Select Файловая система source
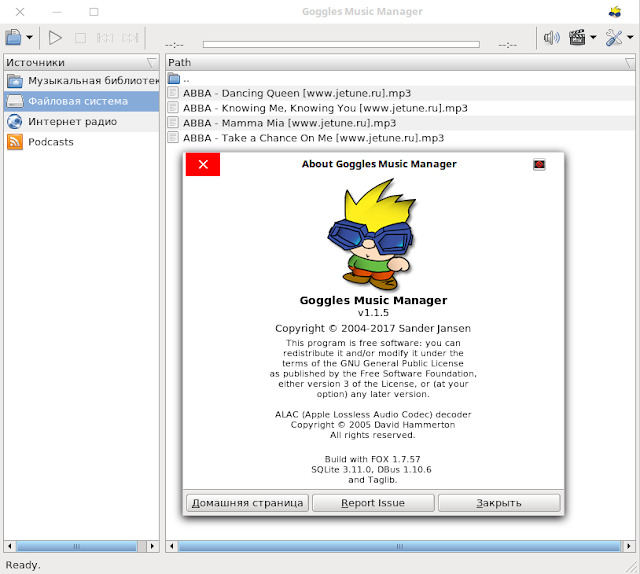Image resolution: width=640 pixels, height=574 pixels. [x=81, y=101]
